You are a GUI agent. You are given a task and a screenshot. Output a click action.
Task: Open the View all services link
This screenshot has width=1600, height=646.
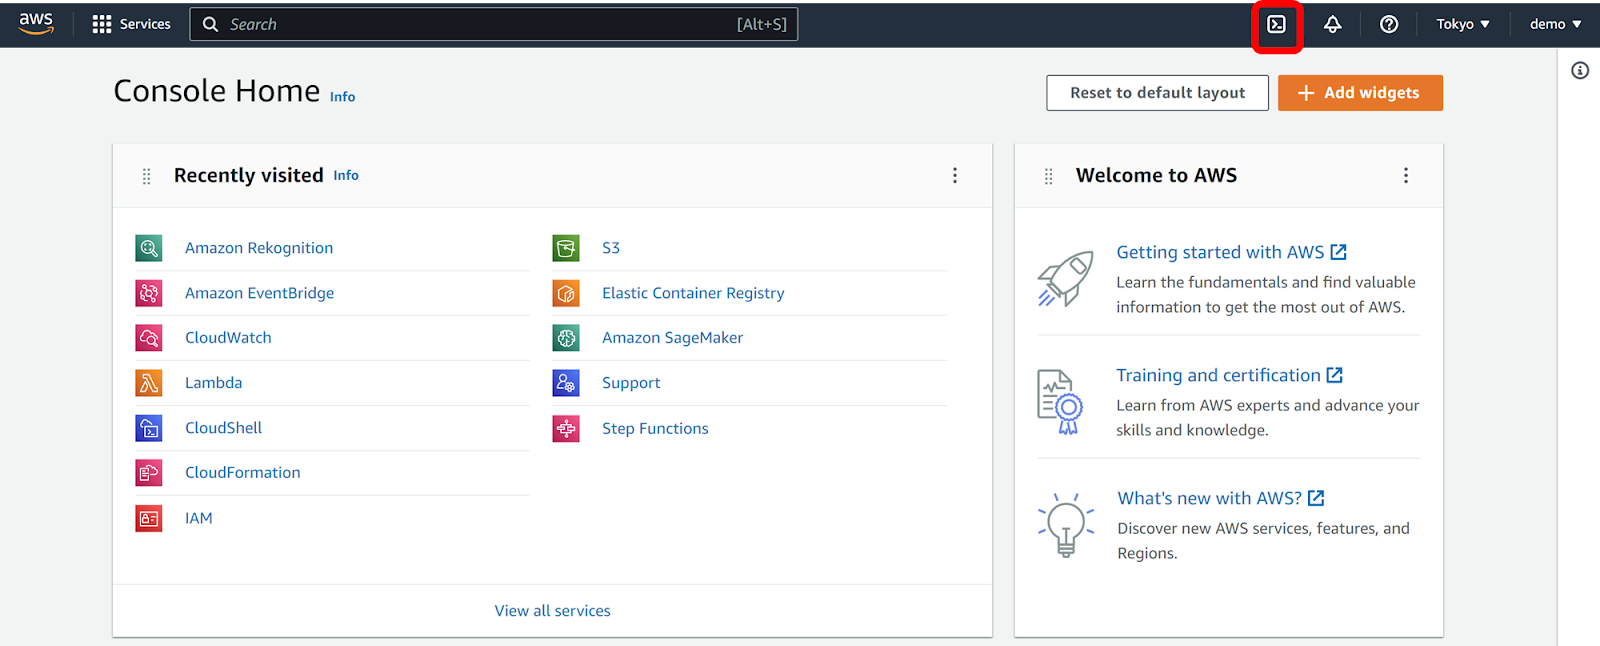tap(552, 611)
